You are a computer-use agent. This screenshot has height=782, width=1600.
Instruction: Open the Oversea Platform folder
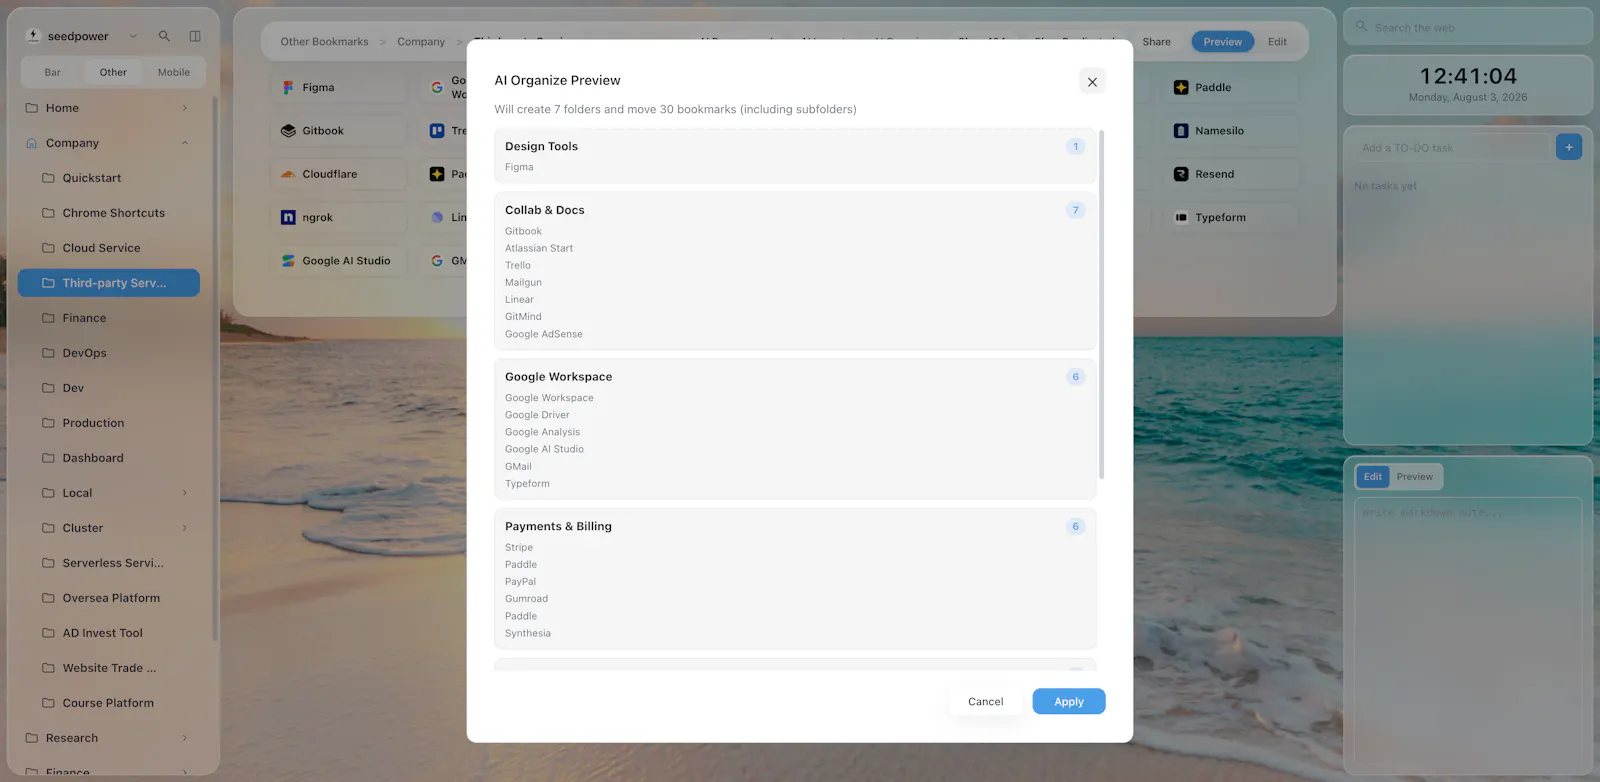pyautogui.click(x=109, y=598)
